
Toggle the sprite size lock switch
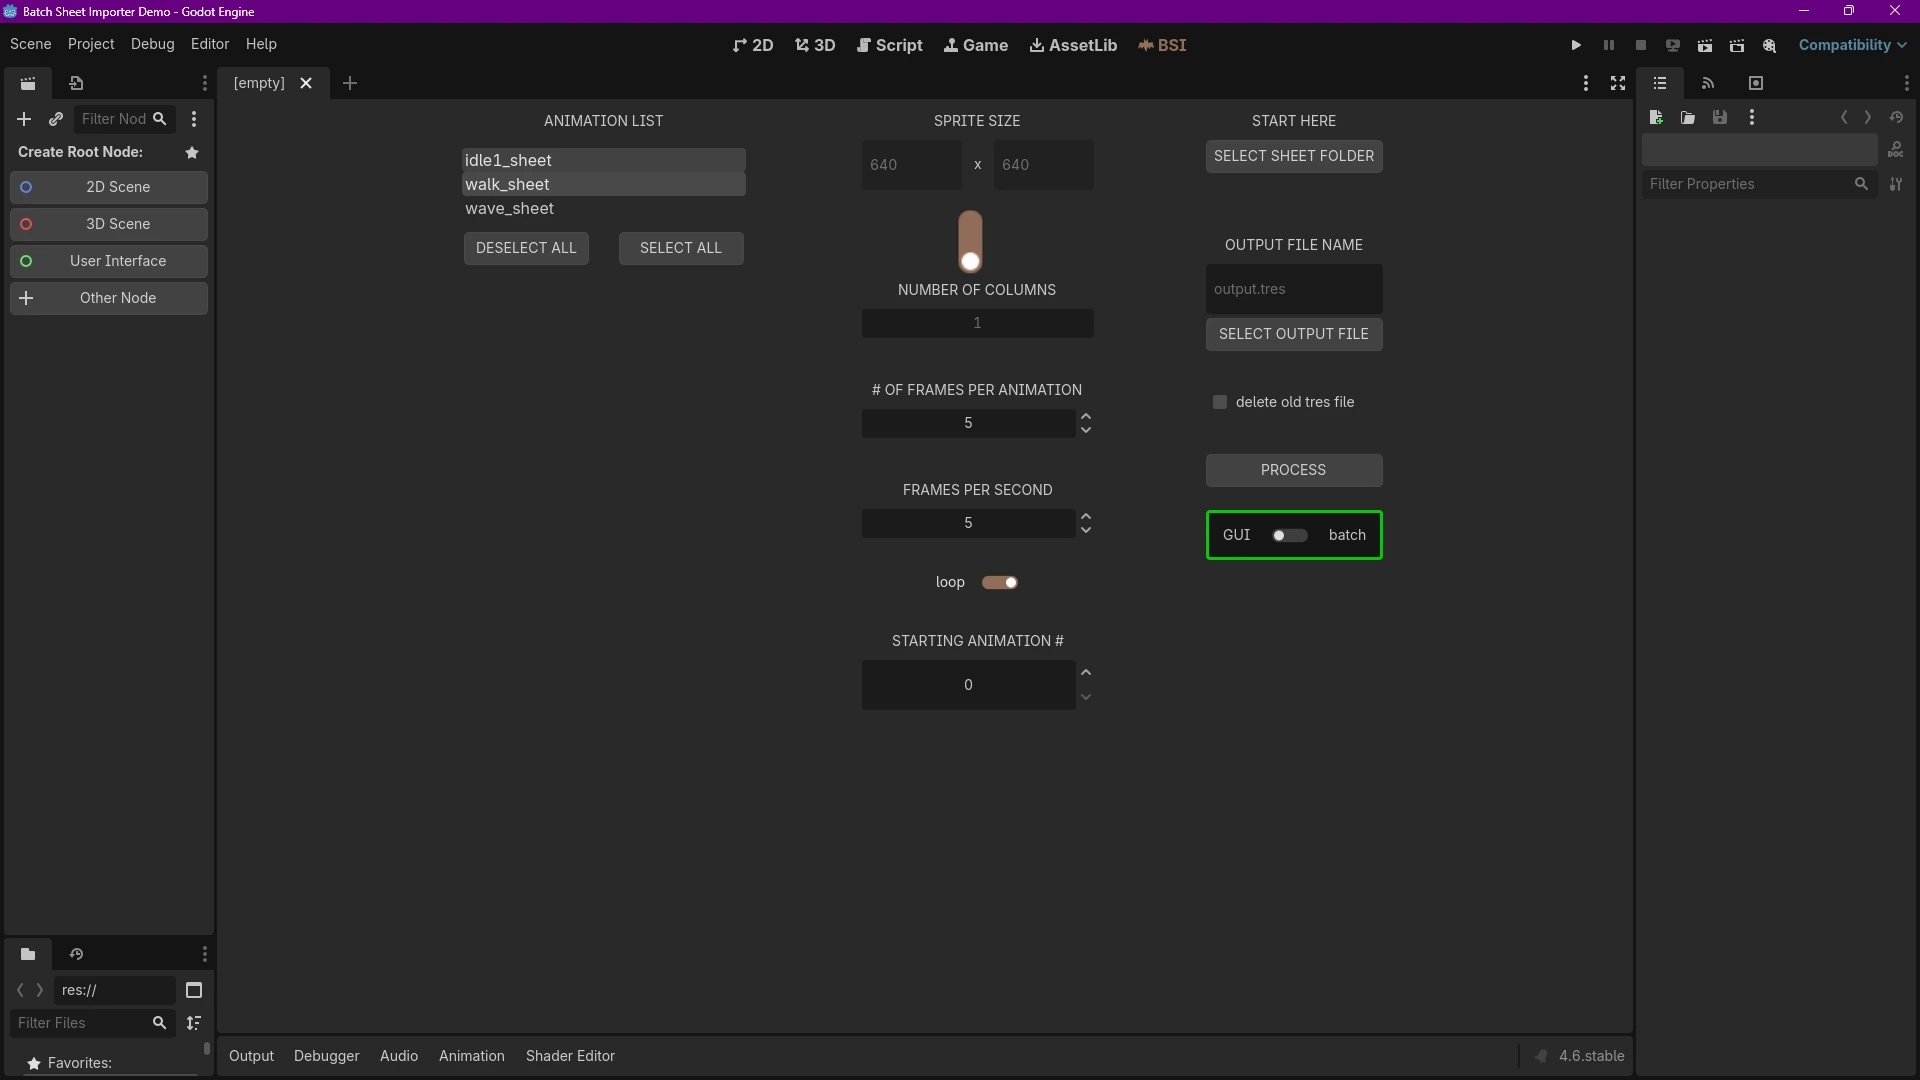(x=970, y=241)
